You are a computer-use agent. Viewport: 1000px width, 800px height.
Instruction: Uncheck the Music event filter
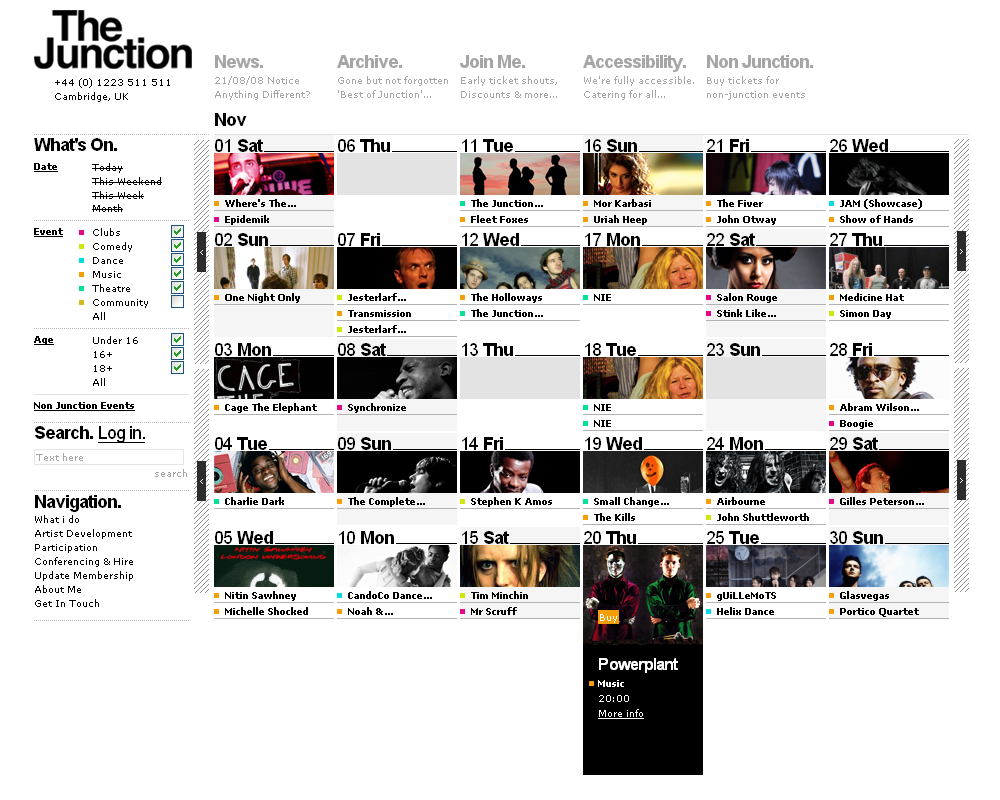click(177, 274)
